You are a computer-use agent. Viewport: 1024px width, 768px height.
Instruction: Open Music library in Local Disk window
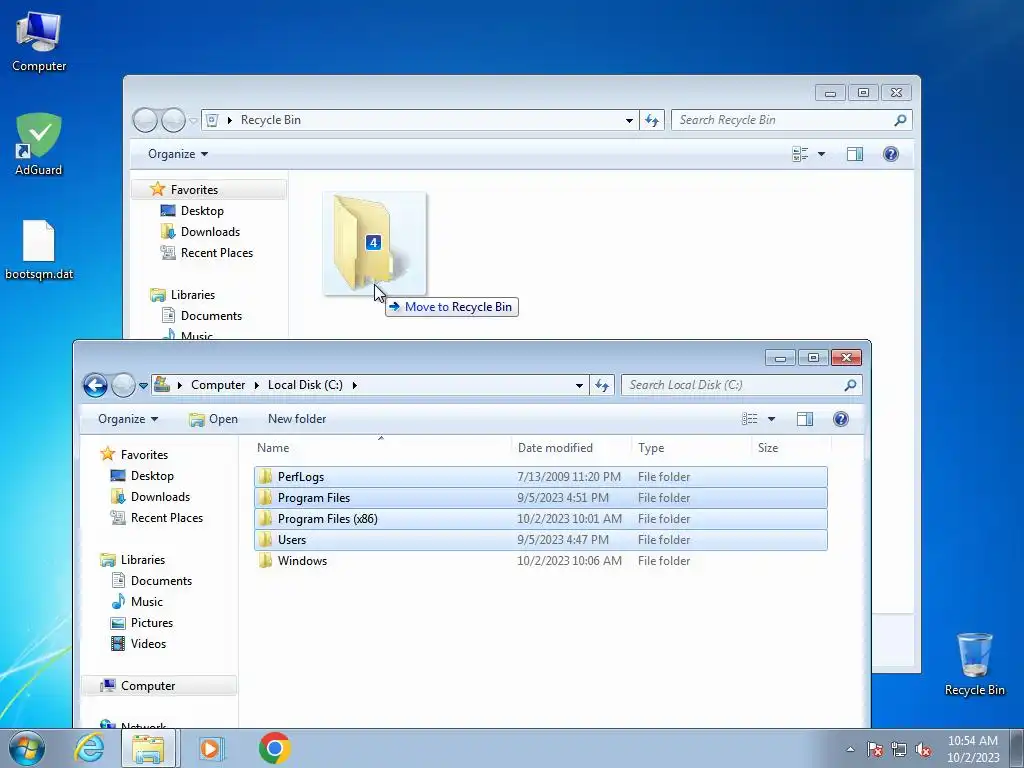pyautogui.click(x=146, y=601)
